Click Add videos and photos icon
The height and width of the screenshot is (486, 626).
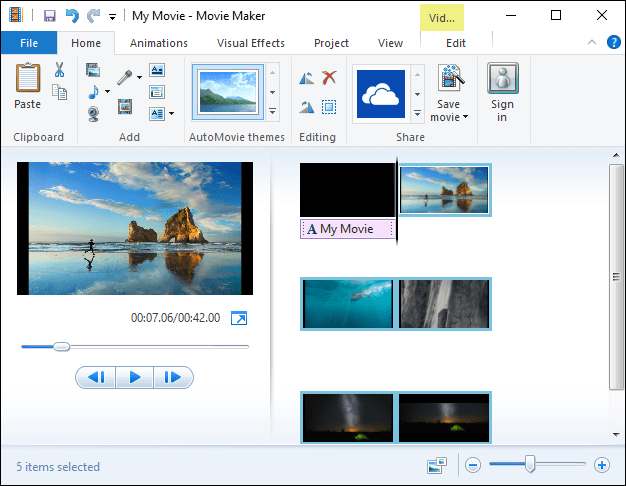tap(93, 70)
